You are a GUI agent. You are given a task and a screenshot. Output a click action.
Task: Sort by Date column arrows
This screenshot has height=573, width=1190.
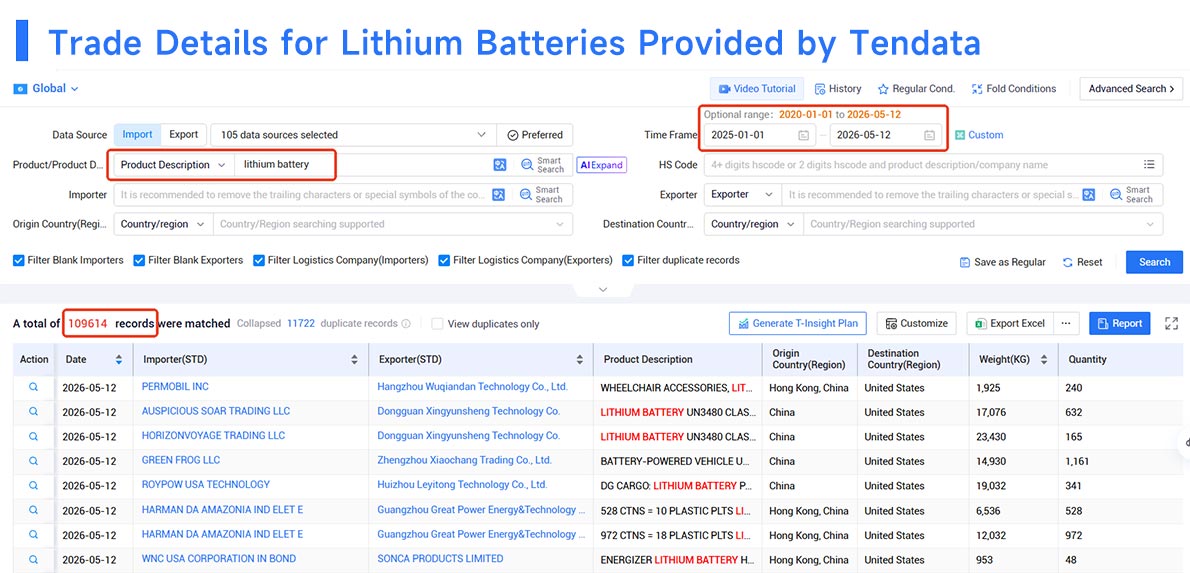pyautogui.click(x=118, y=360)
